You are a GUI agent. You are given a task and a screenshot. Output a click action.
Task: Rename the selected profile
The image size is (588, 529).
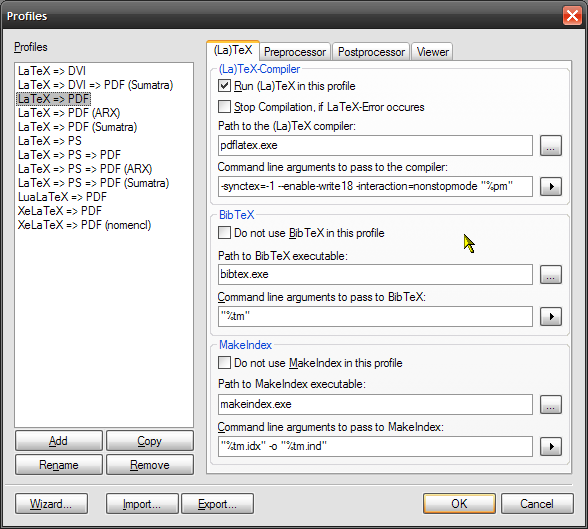(58, 465)
